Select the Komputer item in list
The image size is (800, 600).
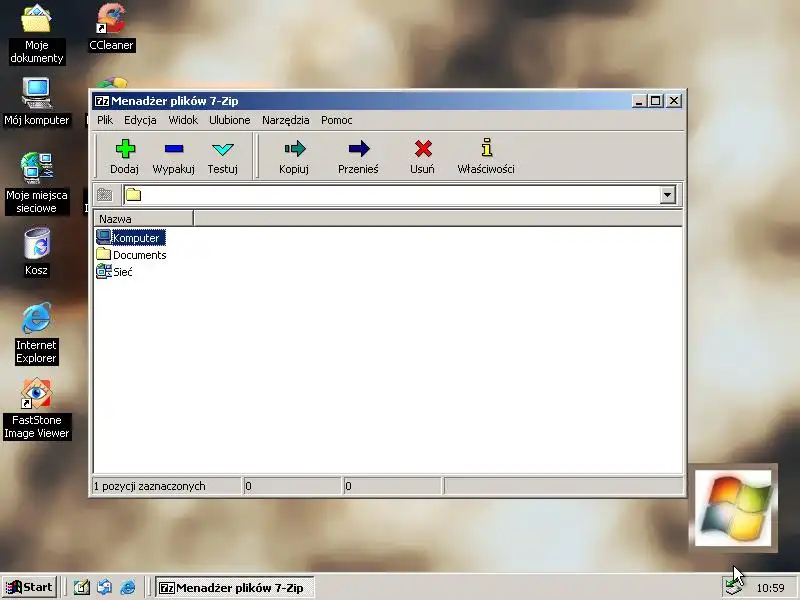pos(131,238)
